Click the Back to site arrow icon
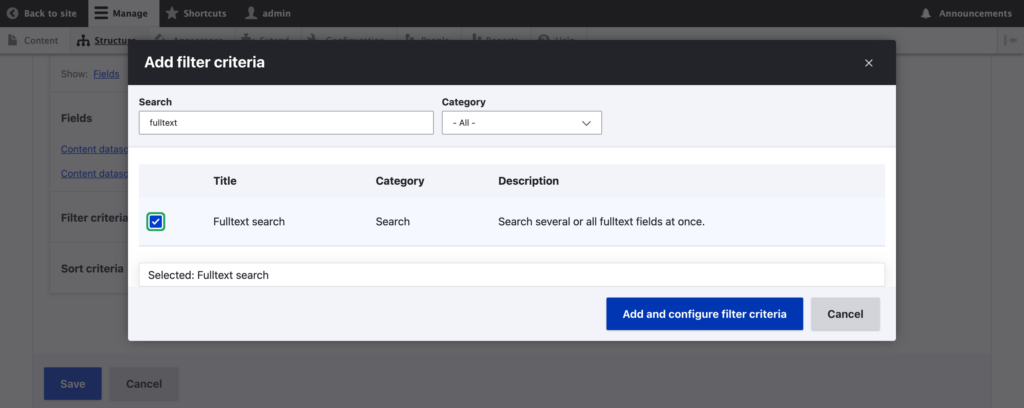 (12, 13)
